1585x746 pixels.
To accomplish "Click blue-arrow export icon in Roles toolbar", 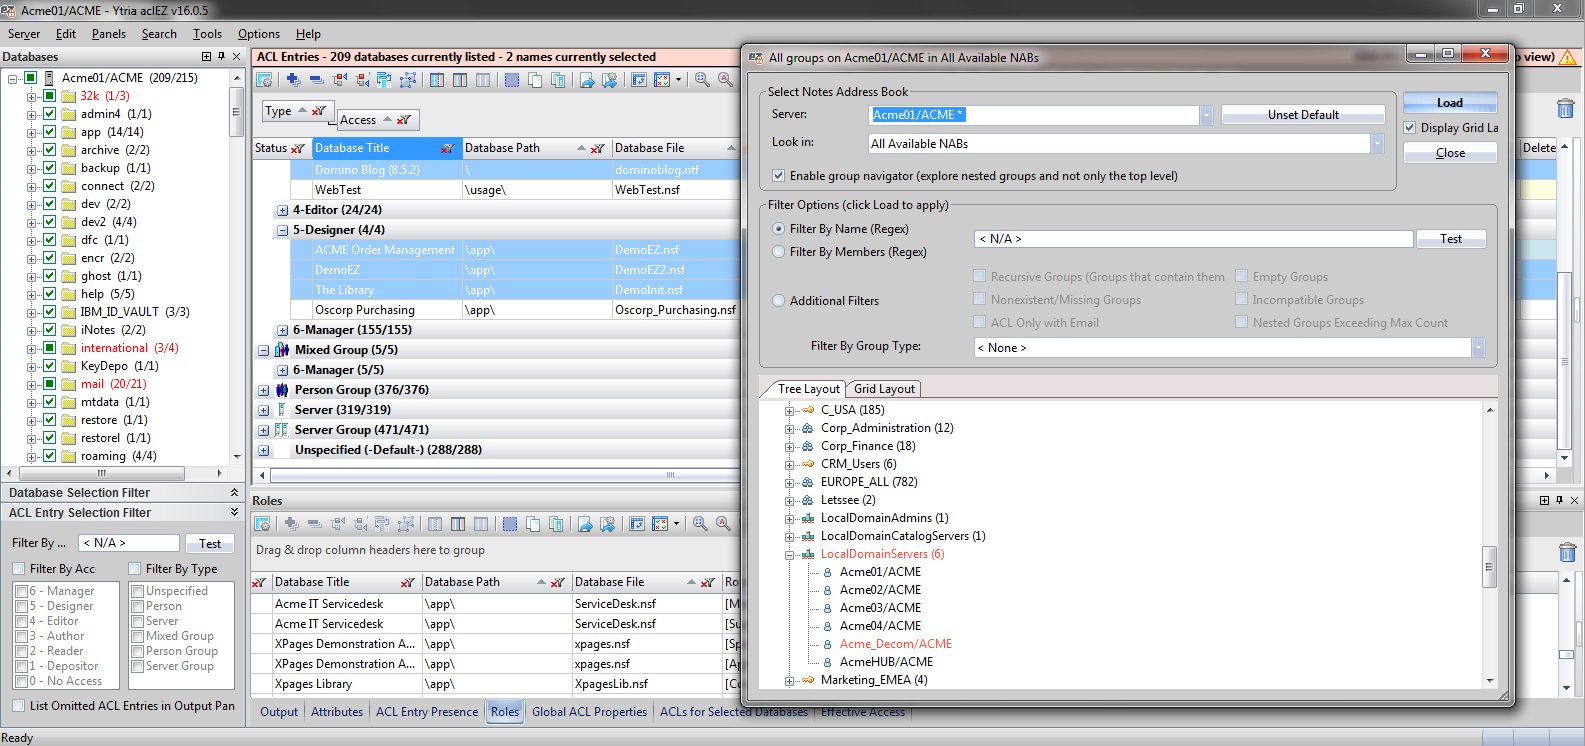I will pos(586,524).
